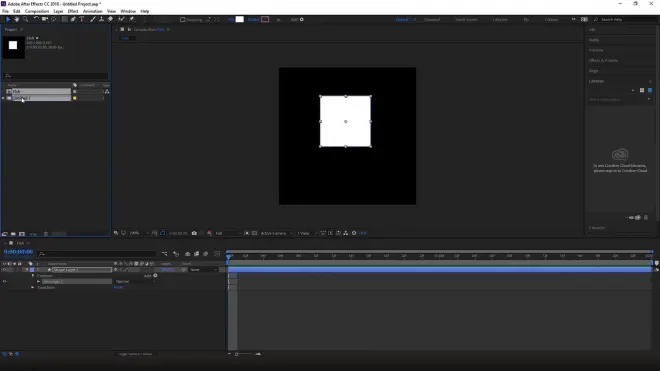The image size is (660, 371).
Task: Click Reset link next to Transform
Action: pos(118,287)
